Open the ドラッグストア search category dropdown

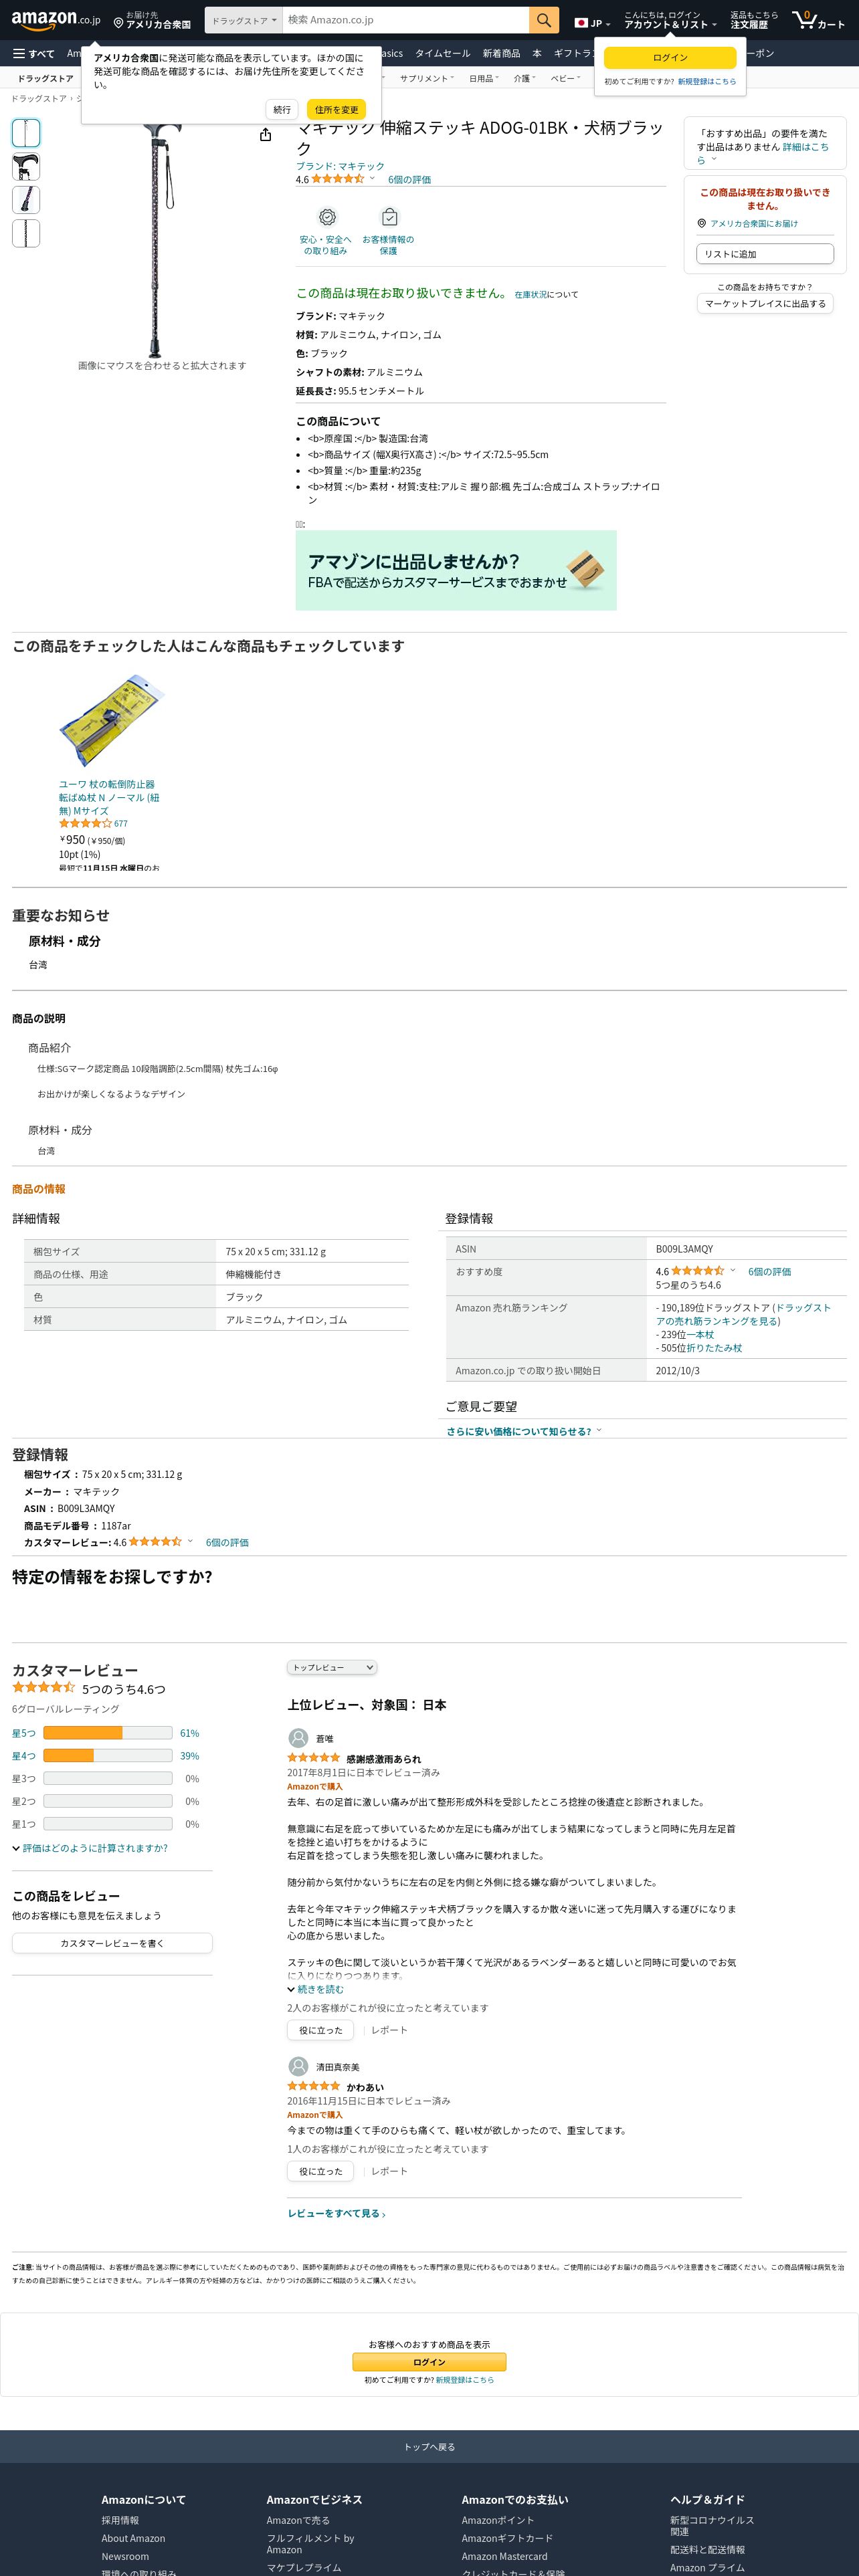tap(244, 20)
